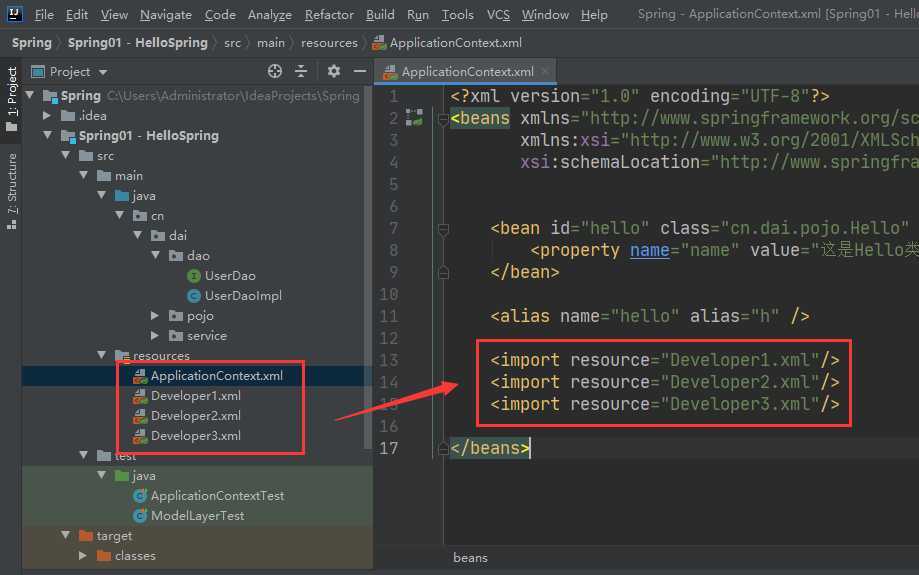This screenshot has width=919, height=575.
Task: Collapse the dai package
Action: click(x=138, y=236)
